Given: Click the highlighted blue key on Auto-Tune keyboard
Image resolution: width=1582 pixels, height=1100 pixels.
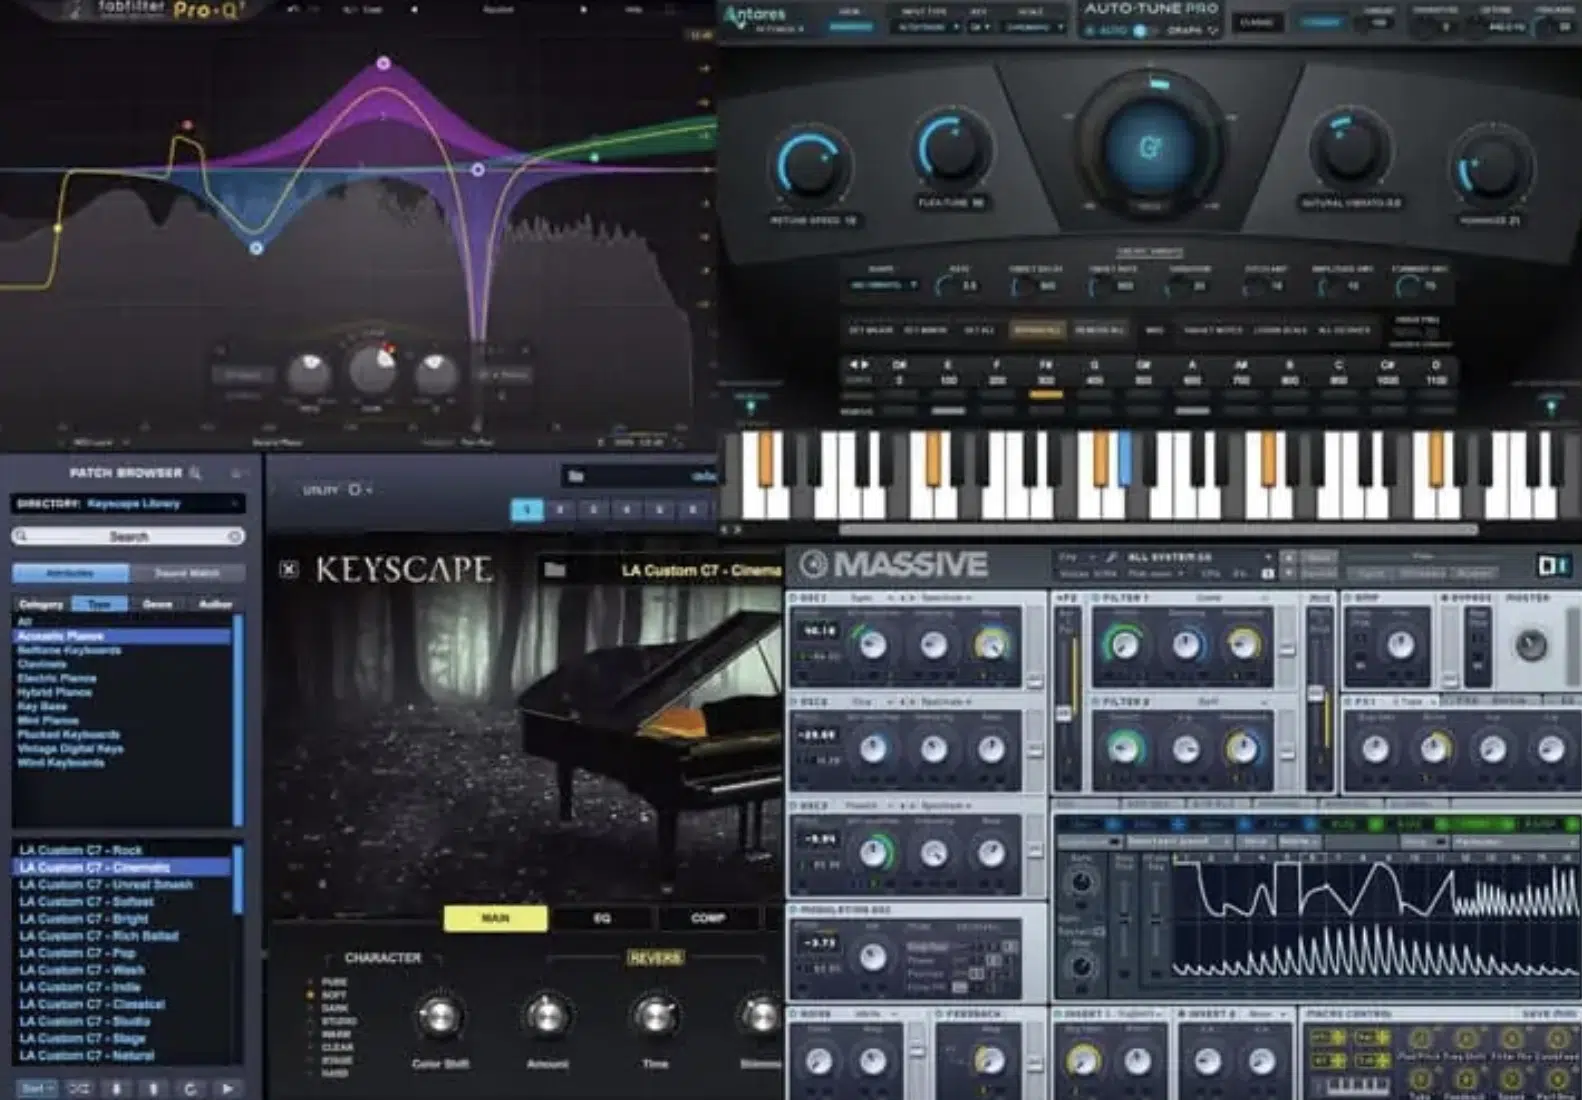Looking at the screenshot, I should click(1124, 461).
